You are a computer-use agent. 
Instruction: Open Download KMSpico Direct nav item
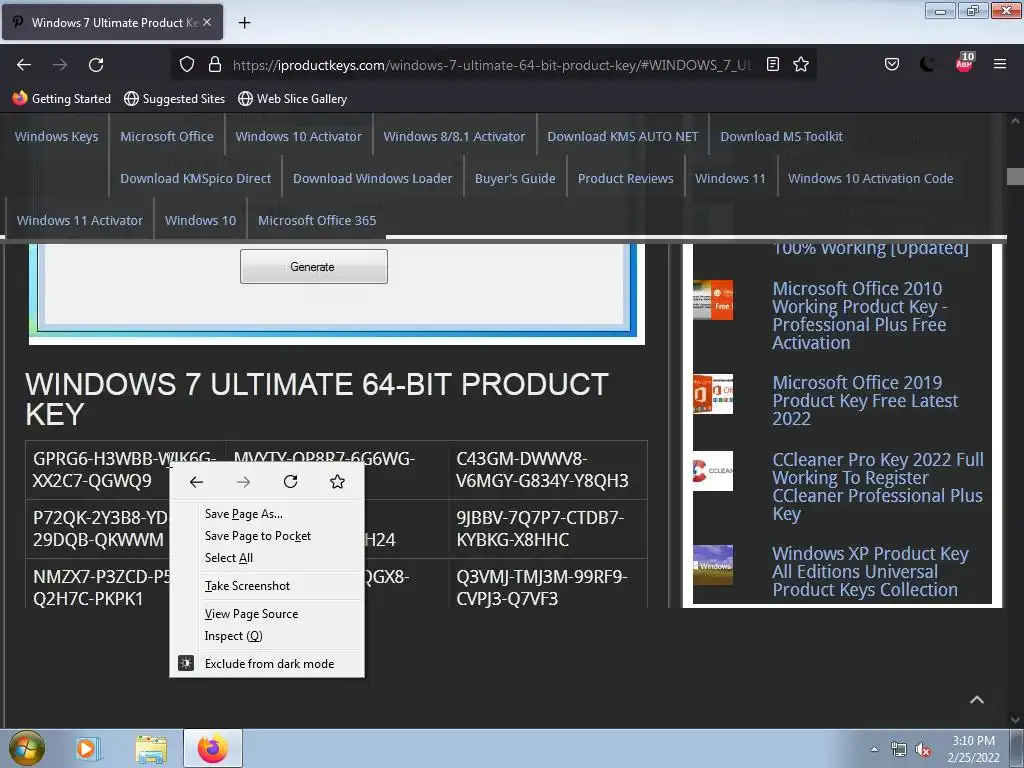(195, 178)
